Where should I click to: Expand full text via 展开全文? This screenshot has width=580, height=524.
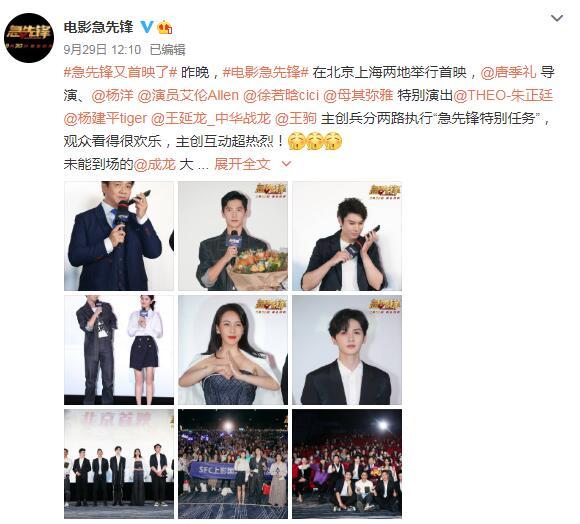(242, 164)
